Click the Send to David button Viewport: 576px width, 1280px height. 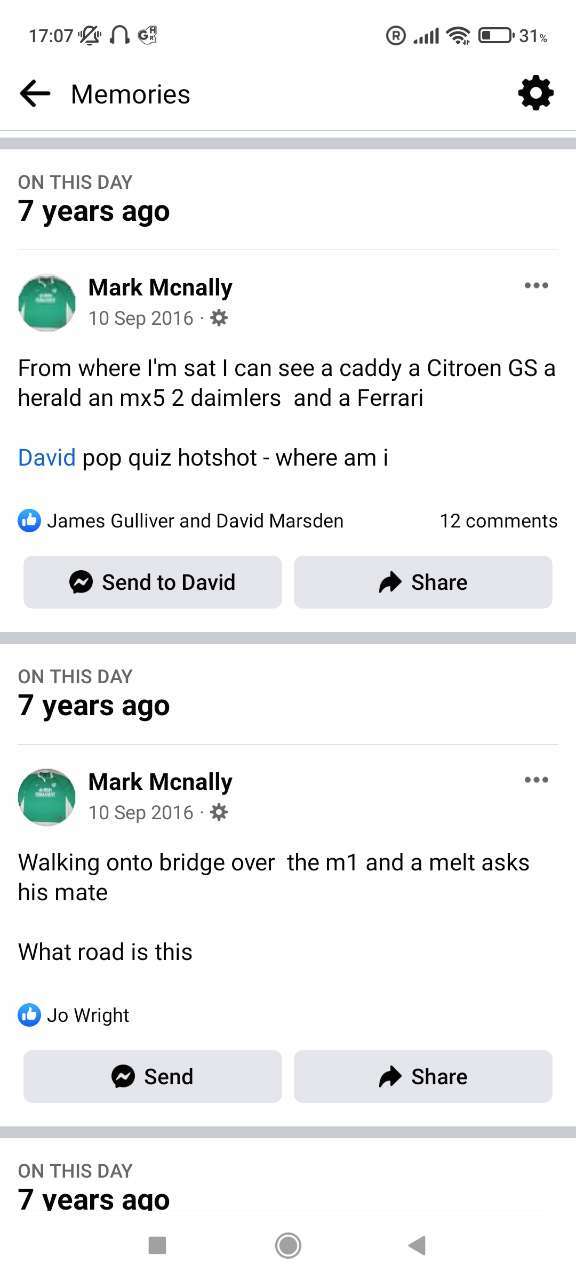pyautogui.click(x=153, y=582)
